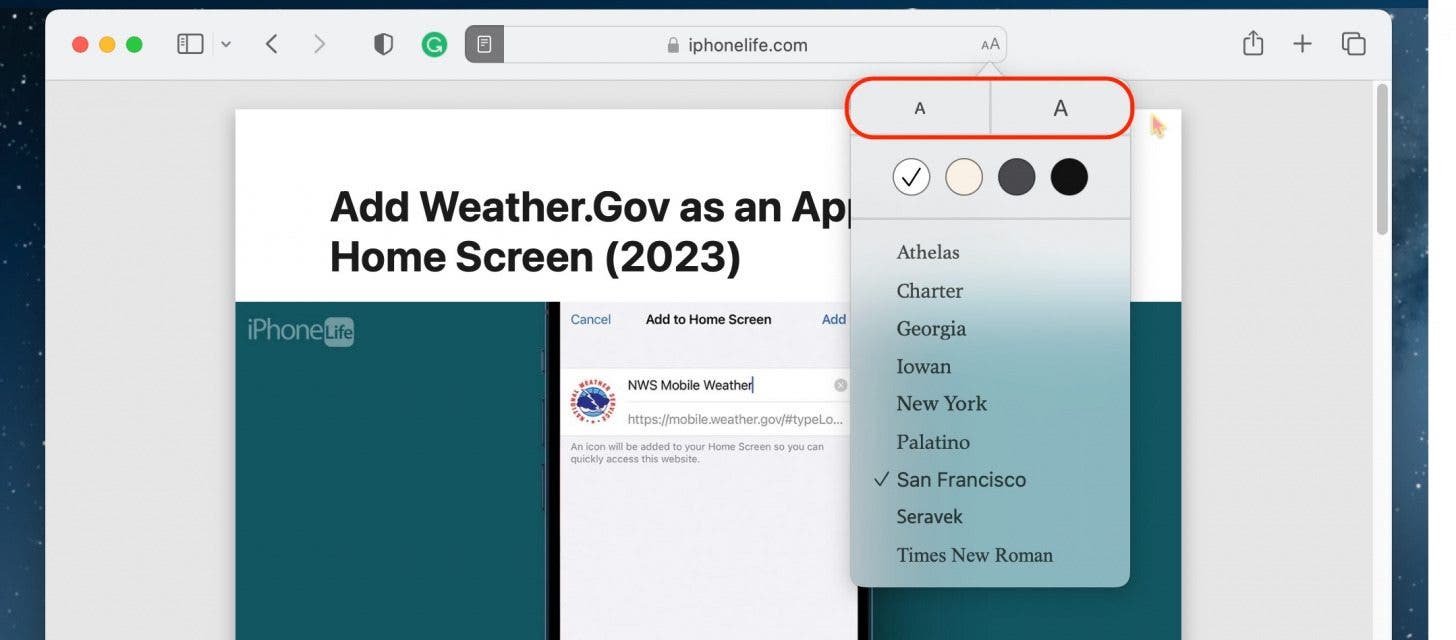The width and height of the screenshot is (1456, 640).
Task: Select Georgia from the font list
Action: pyautogui.click(x=931, y=329)
